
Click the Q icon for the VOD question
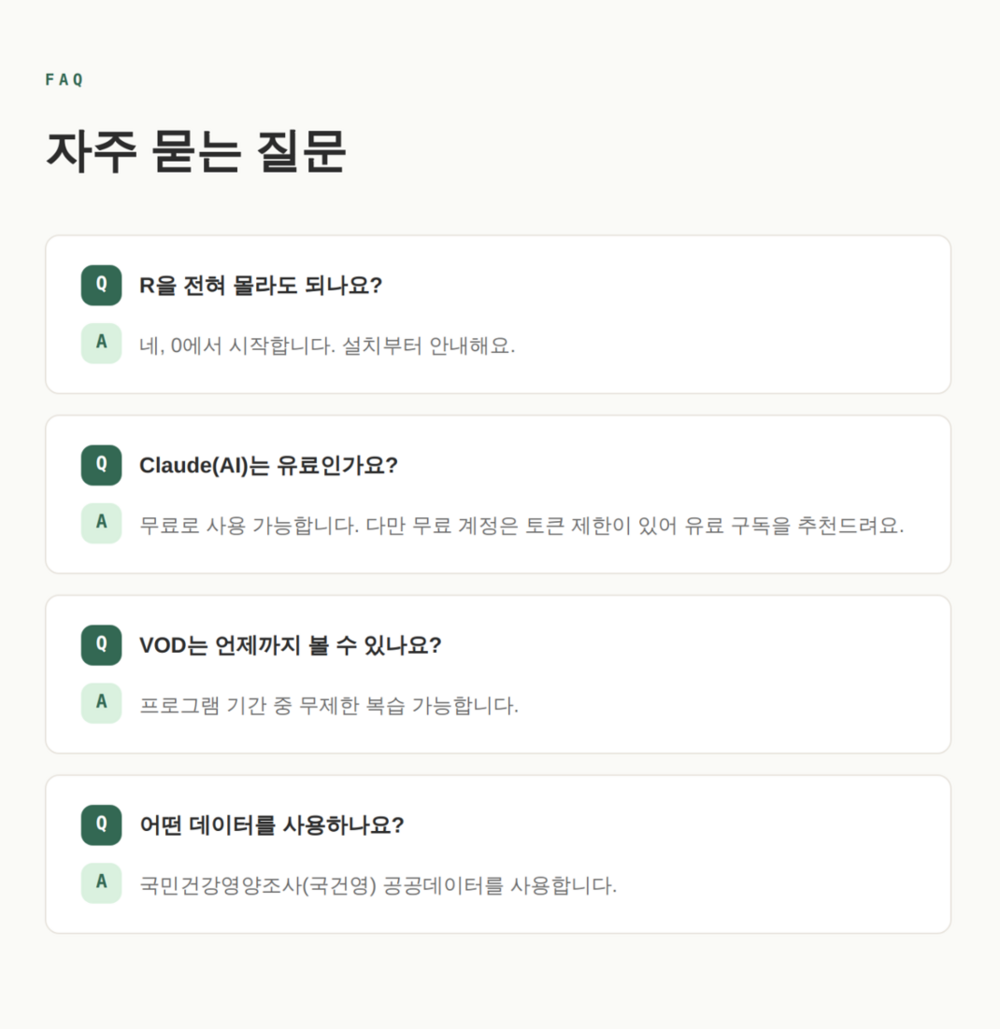coord(101,645)
